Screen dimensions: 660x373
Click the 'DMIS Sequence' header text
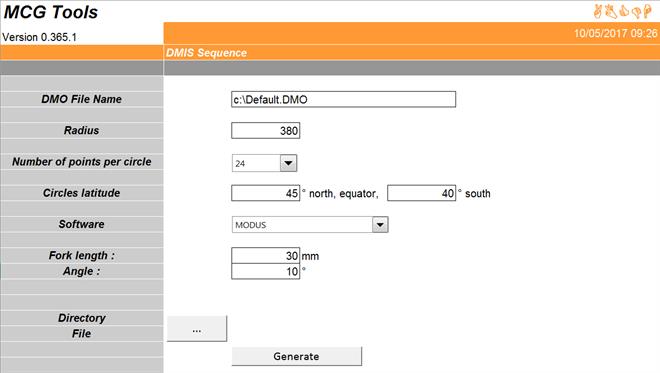point(206,53)
